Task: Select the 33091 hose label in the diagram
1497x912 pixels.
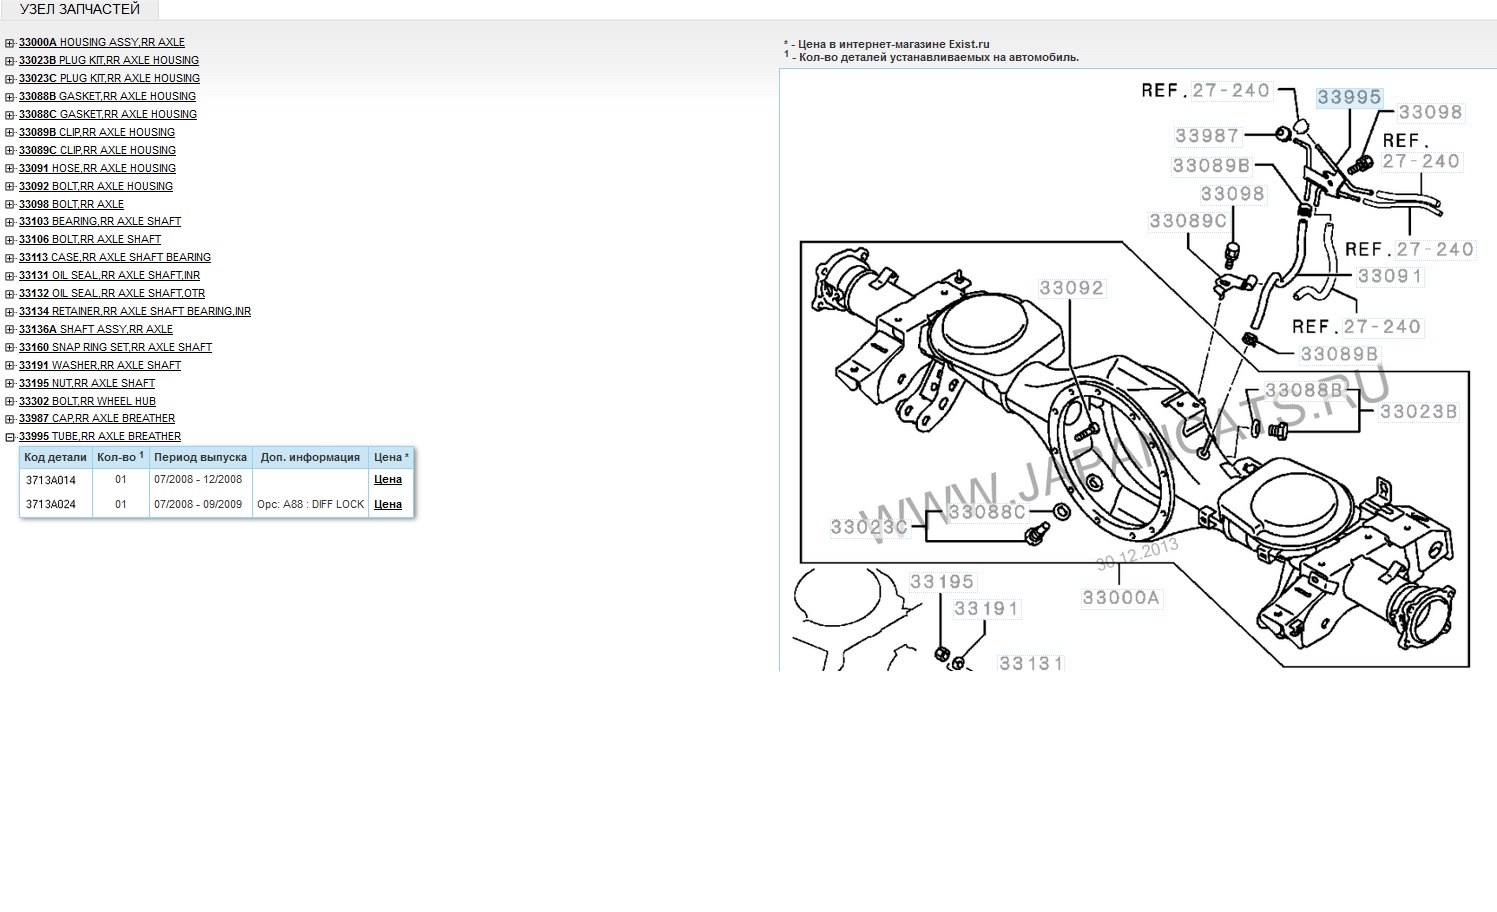Action: coord(1389,276)
